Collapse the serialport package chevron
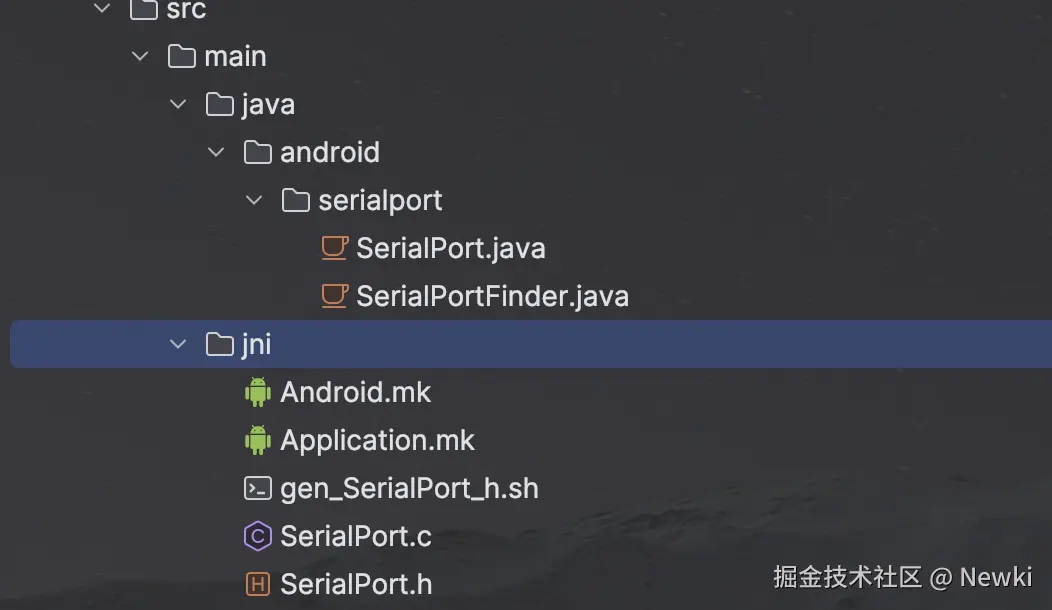This screenshot has height=610, width=1052. [254, 200]
